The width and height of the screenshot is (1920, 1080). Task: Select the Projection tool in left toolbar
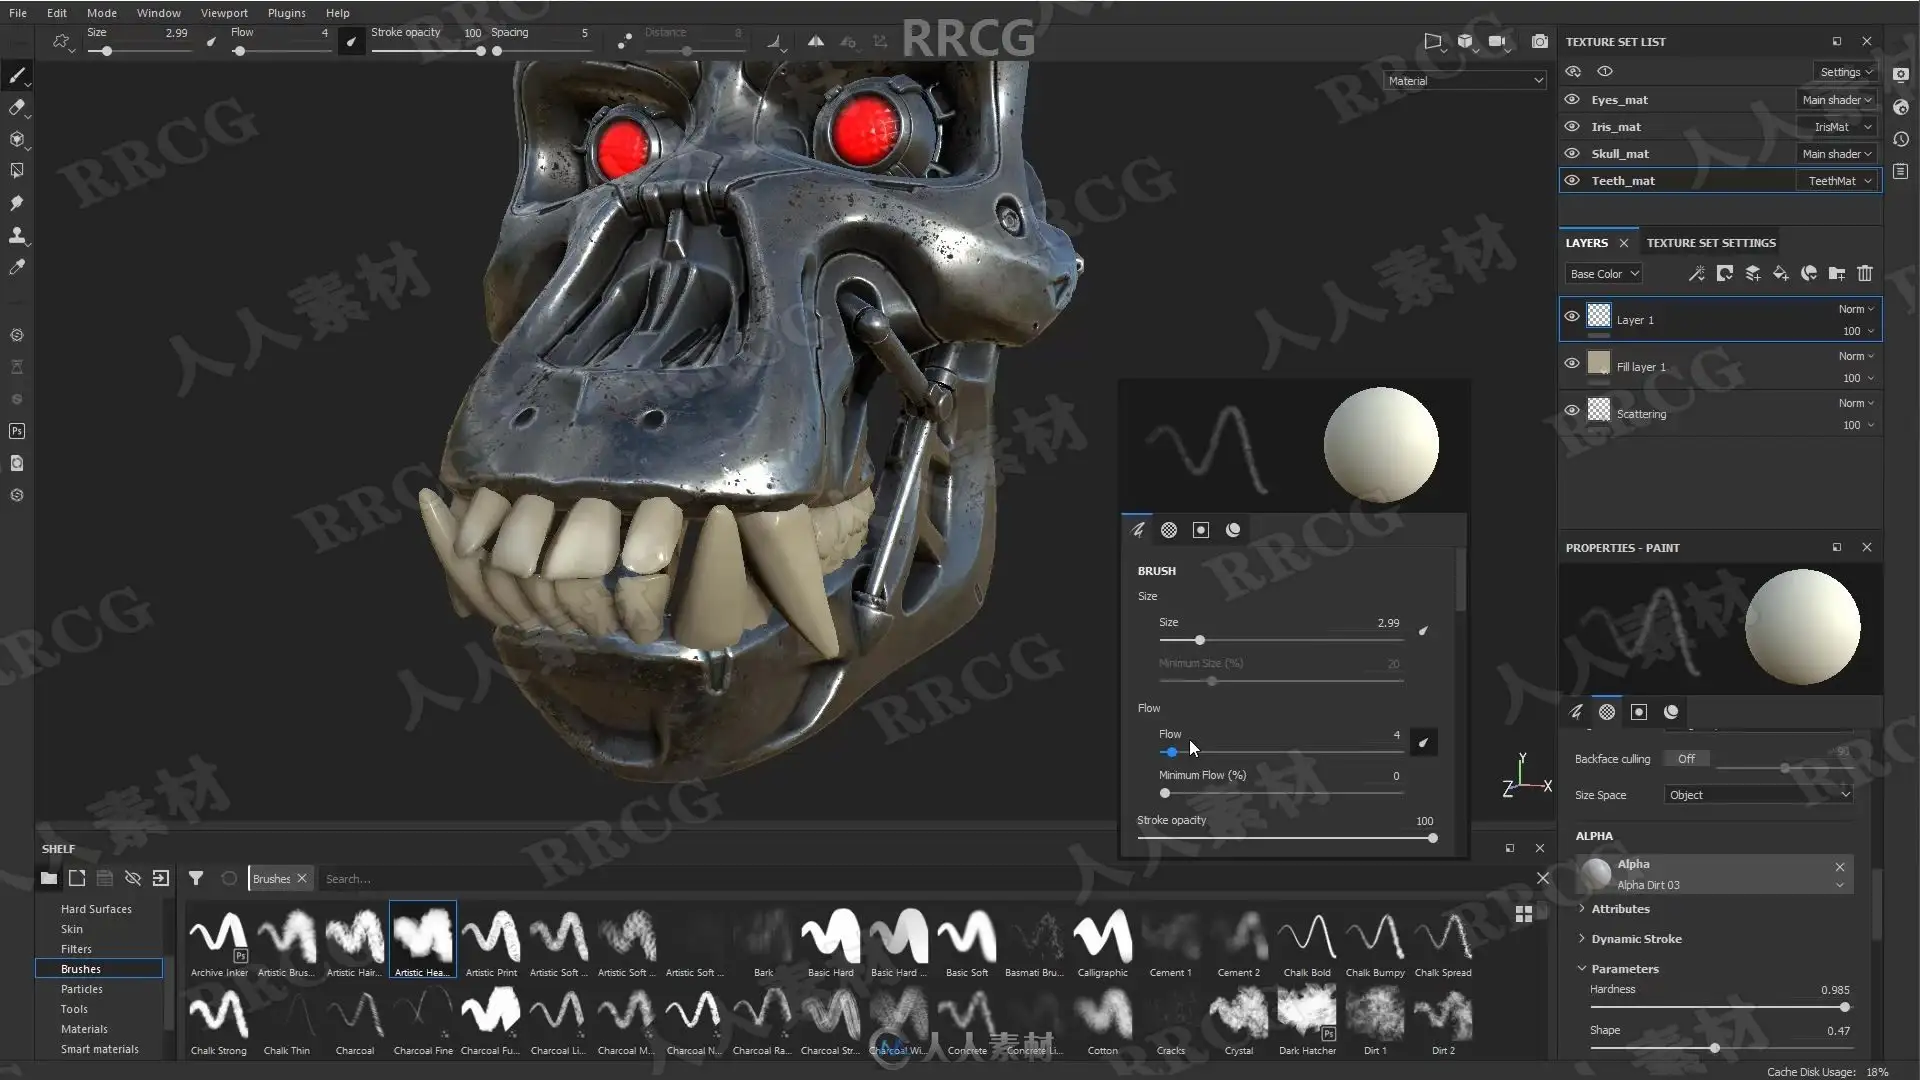[17, 139]
